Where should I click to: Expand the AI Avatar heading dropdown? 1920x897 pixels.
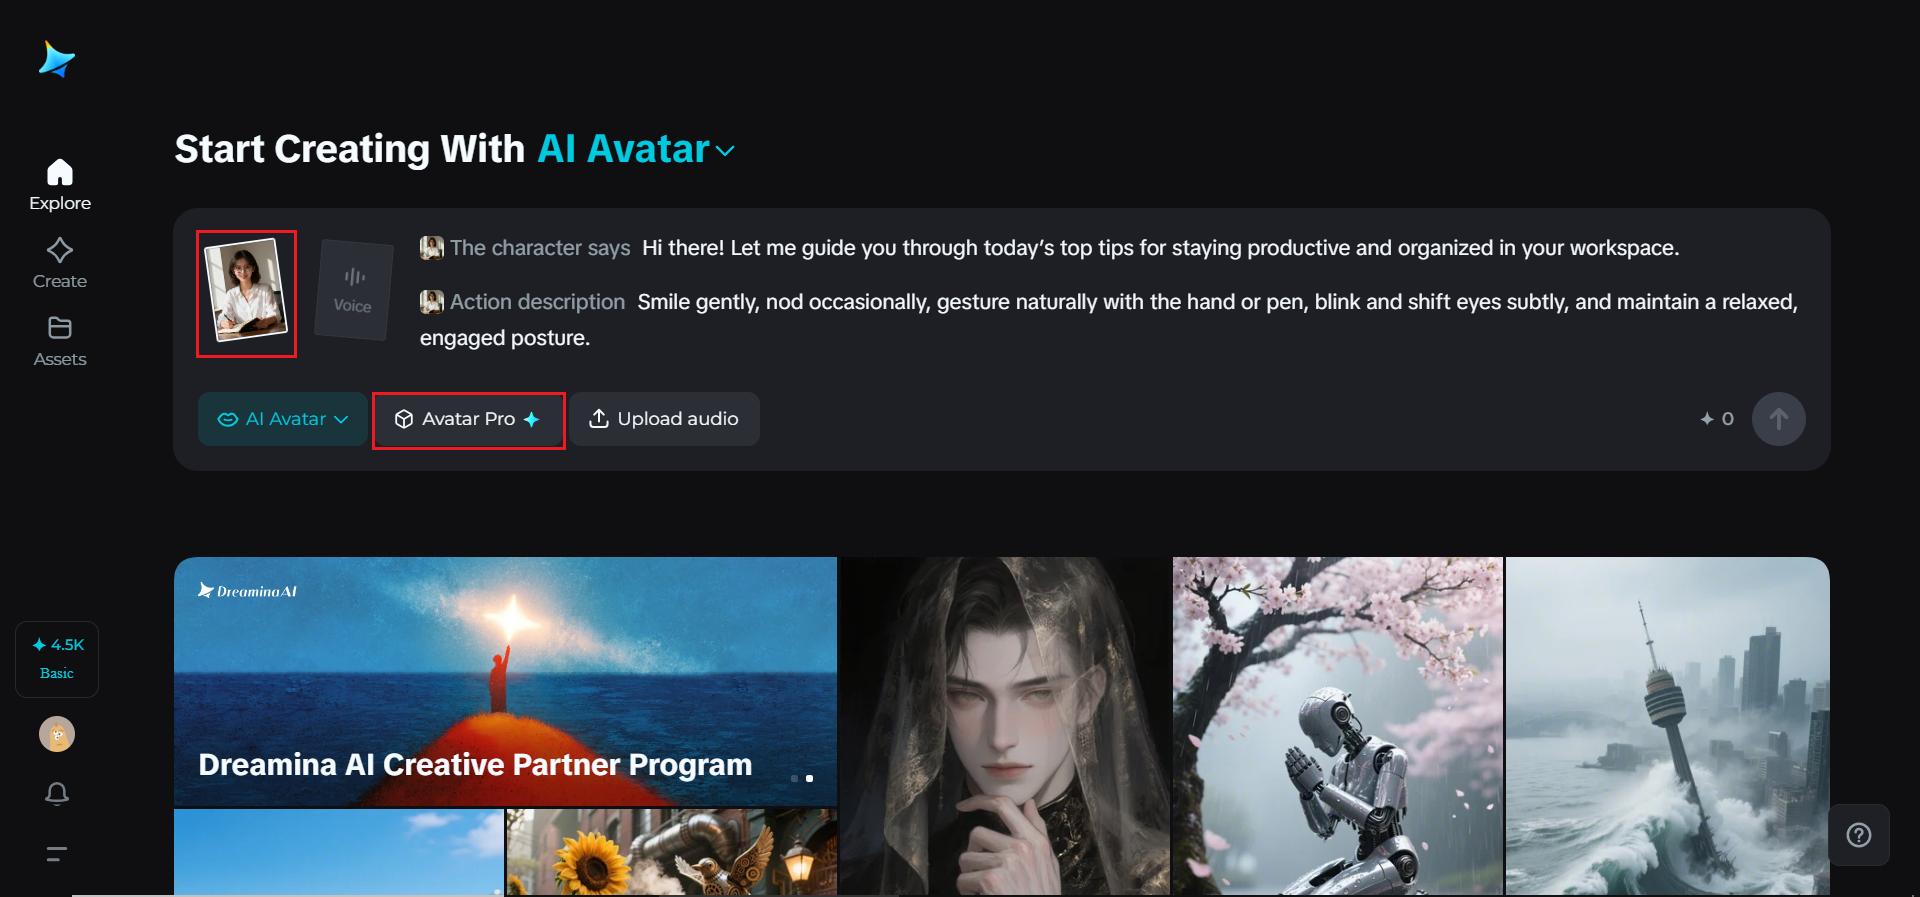coord(726,151)
